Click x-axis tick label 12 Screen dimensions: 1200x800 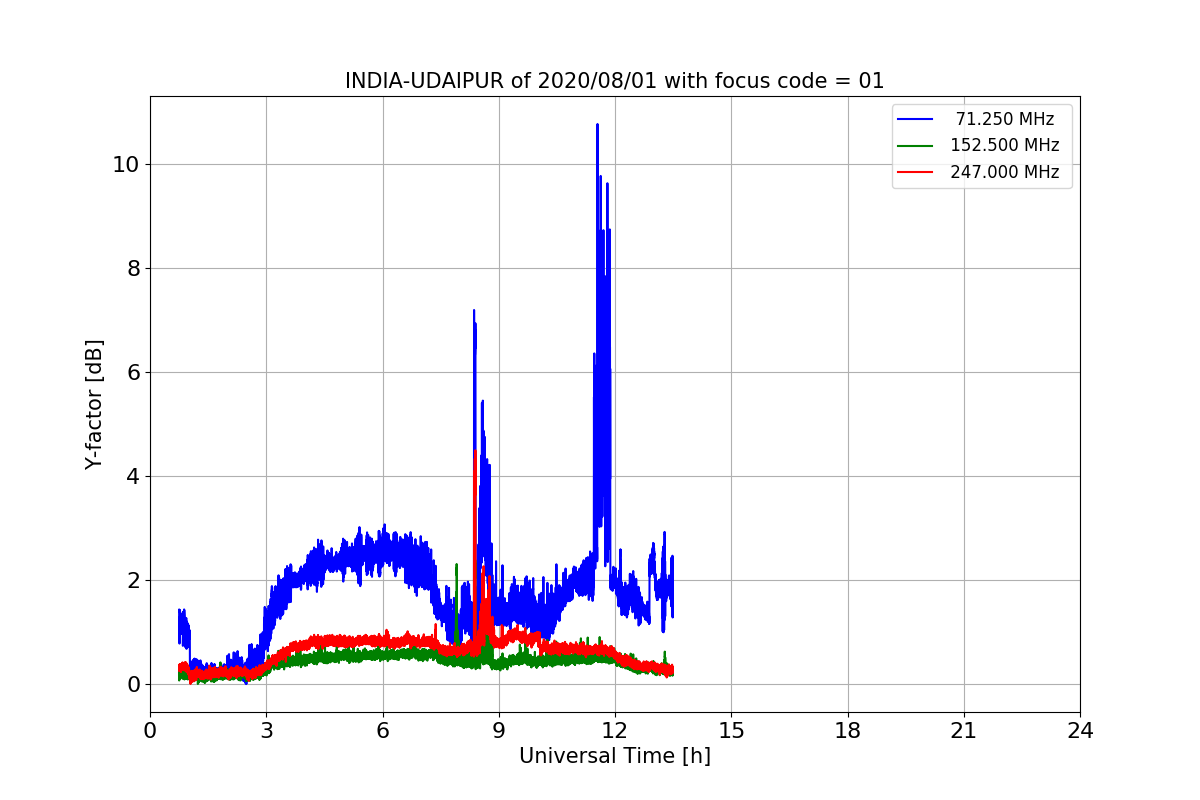click(x=615, y=731)
